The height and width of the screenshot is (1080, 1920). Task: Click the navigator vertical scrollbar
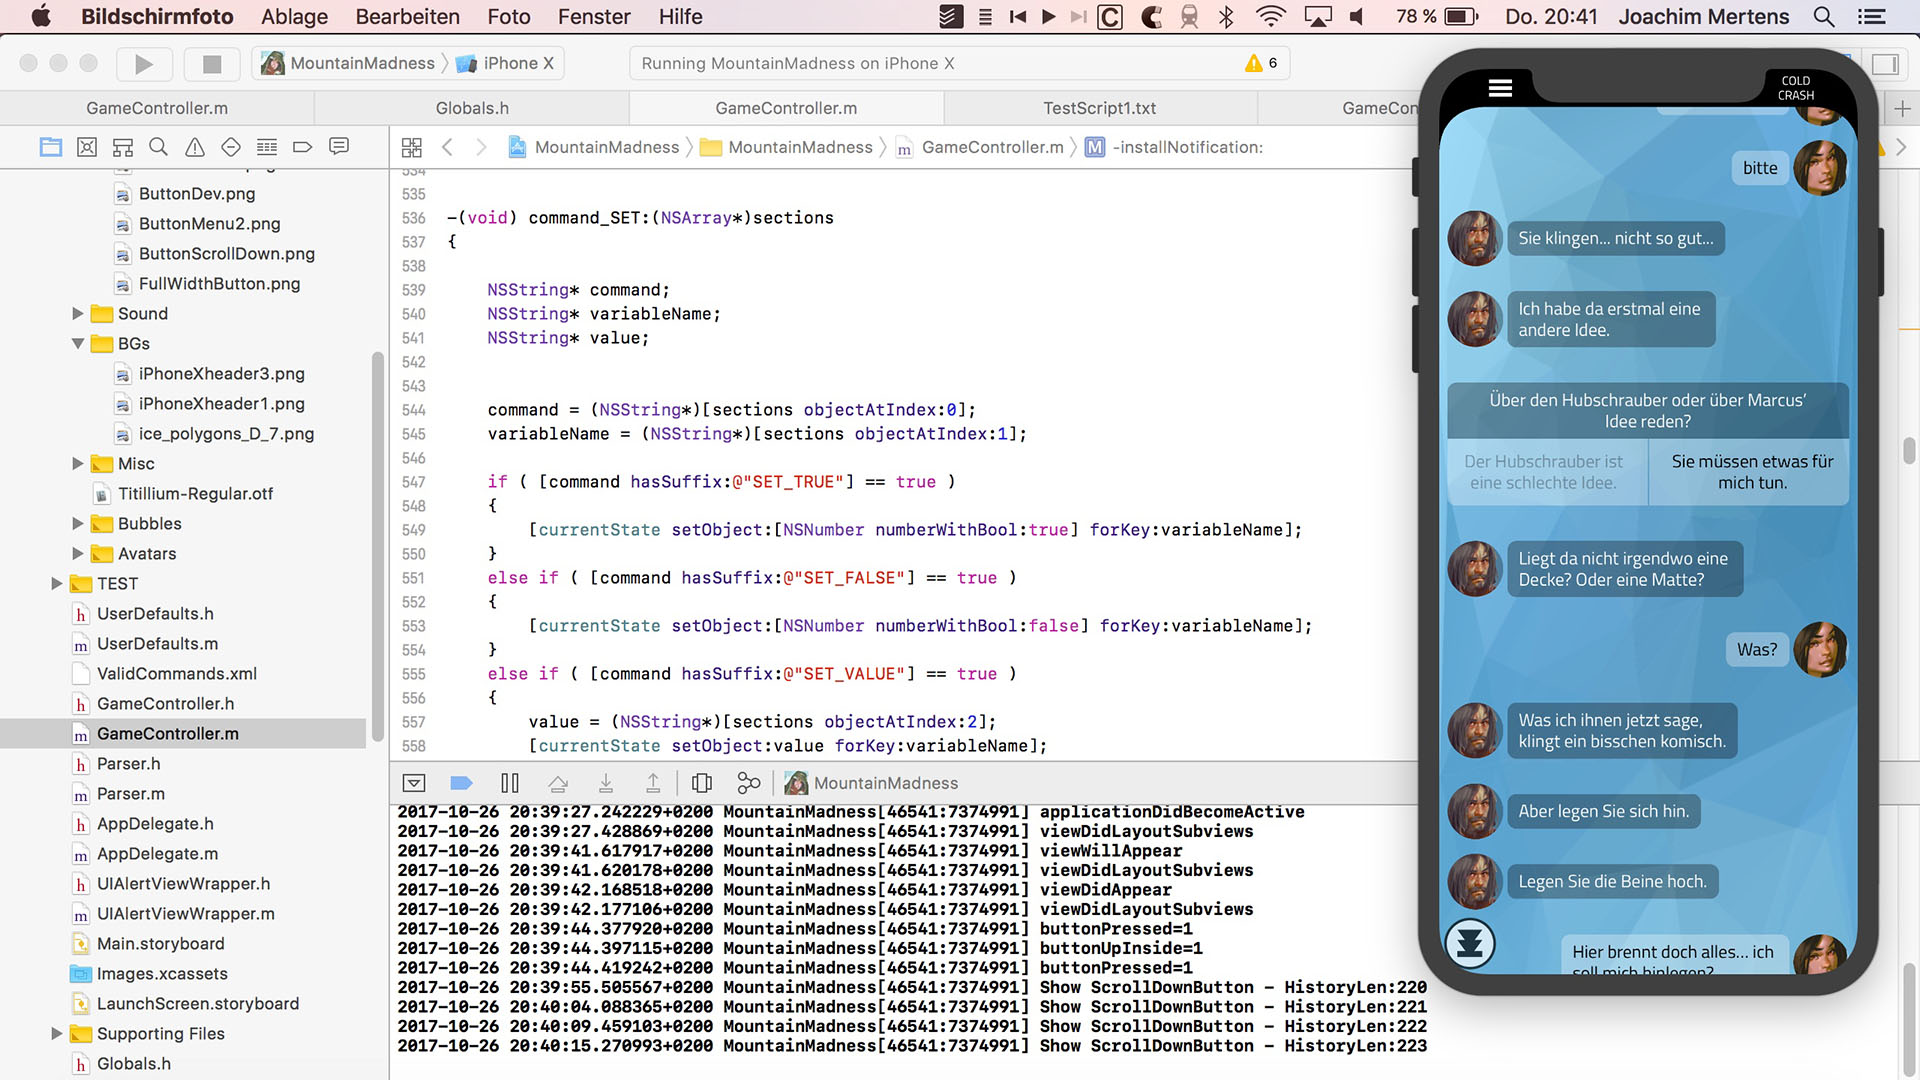click(x=378, y=548)
